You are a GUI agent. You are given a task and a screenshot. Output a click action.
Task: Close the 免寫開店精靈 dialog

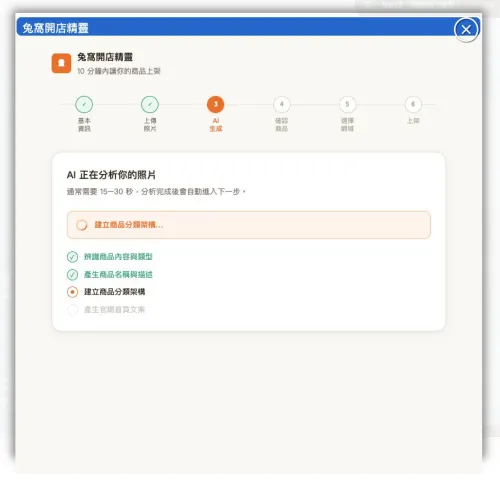coord(466,30)
